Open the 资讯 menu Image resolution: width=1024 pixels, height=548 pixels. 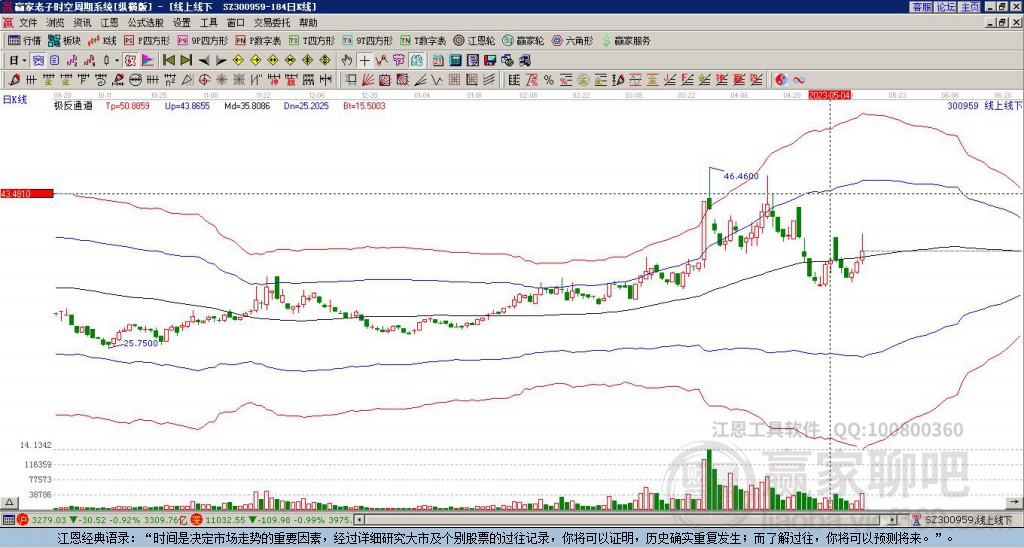[x=82, y=23]
